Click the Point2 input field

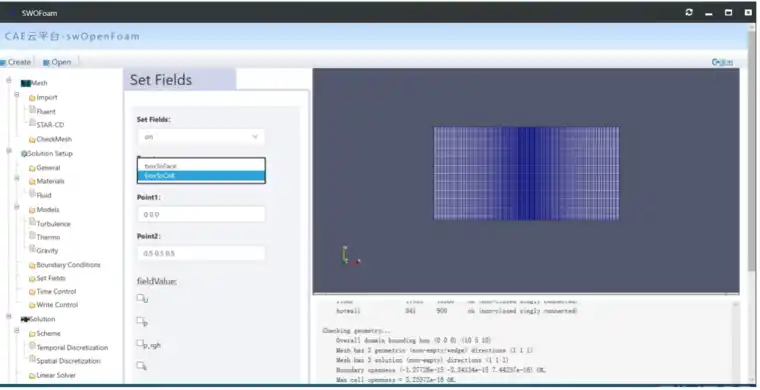[x=201, y=253]
